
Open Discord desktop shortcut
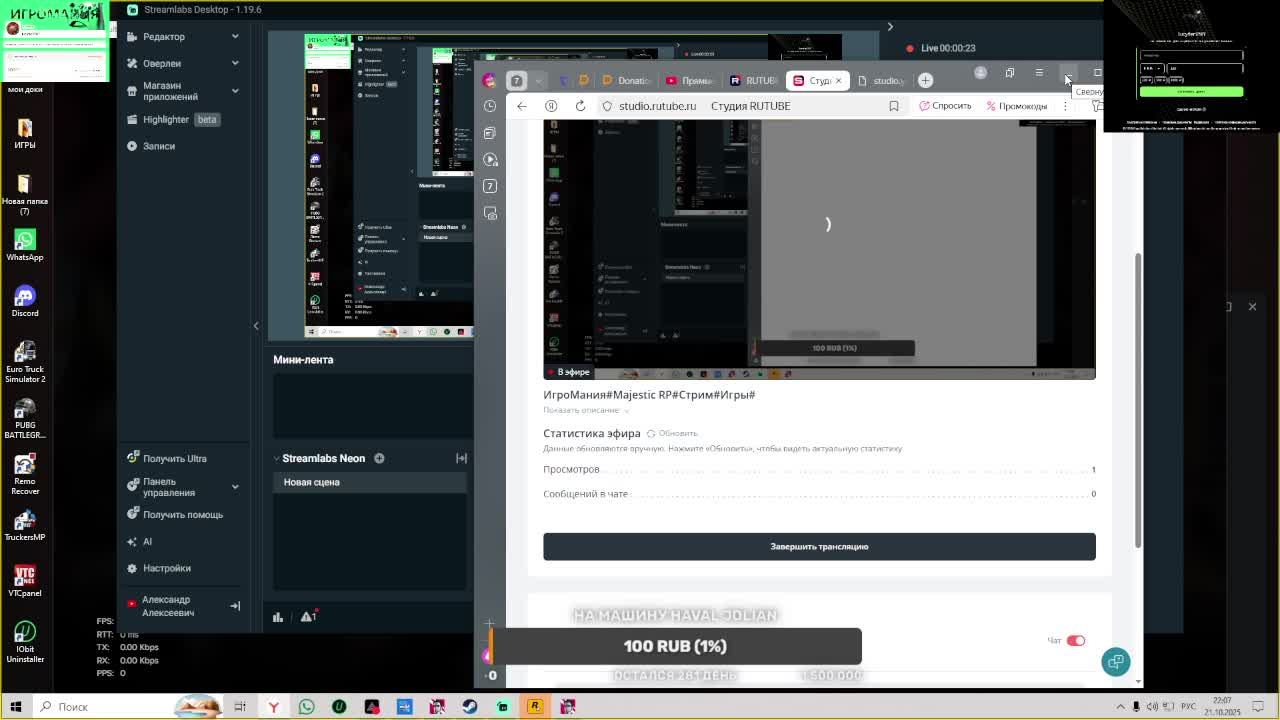[x=25, y=301]
